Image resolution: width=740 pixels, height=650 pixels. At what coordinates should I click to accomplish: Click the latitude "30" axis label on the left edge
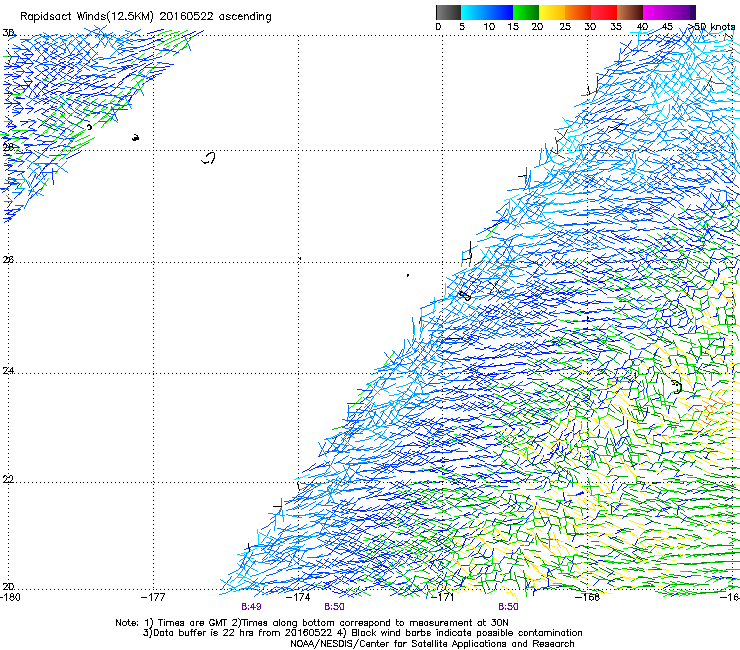tap(8, 33)
